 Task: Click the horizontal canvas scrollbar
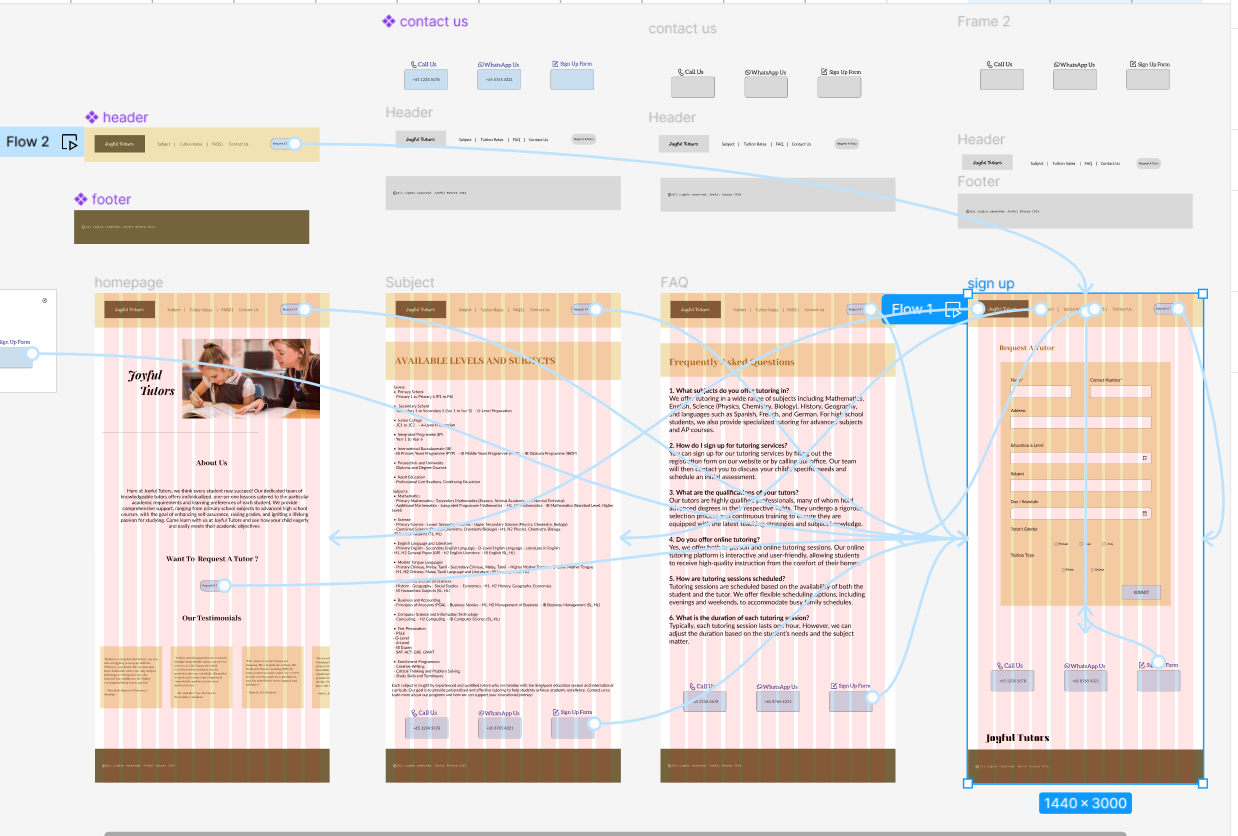(615, 832)
